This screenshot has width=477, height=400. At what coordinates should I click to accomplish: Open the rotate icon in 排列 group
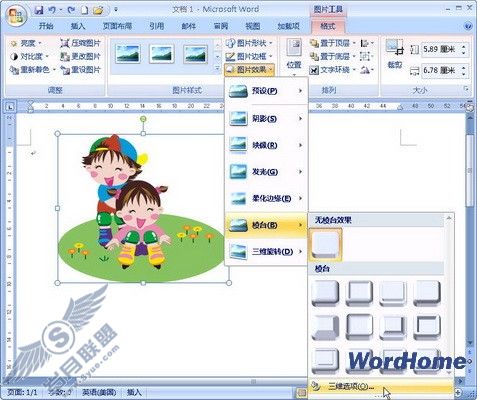(367, 70)
